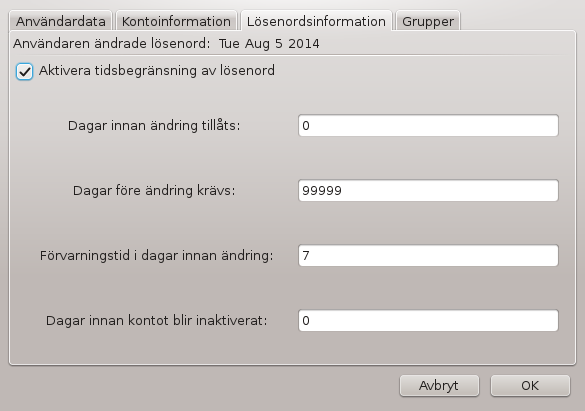The width and height of the screenshot is (585, 411).
Task: Uncheck the Aktivera tidsbegränsning av lösenord checkbox
Action: click(x=25, y=71)
